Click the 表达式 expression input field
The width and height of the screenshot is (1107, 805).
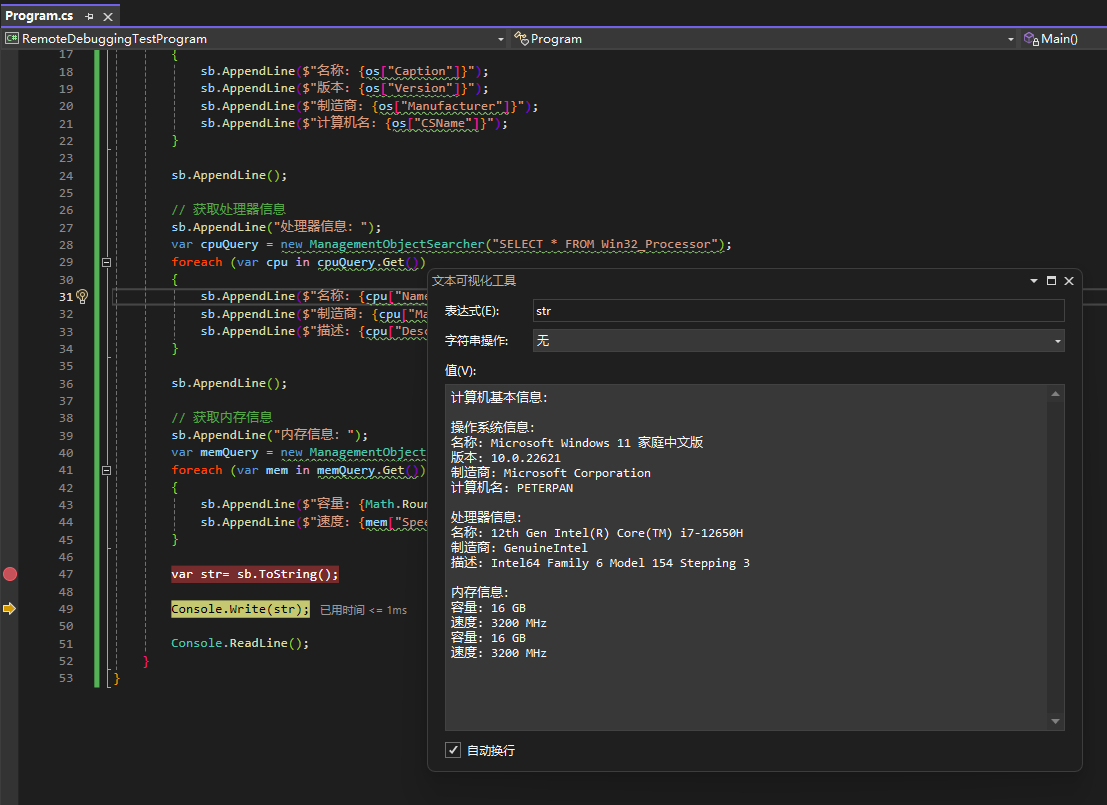798,311
